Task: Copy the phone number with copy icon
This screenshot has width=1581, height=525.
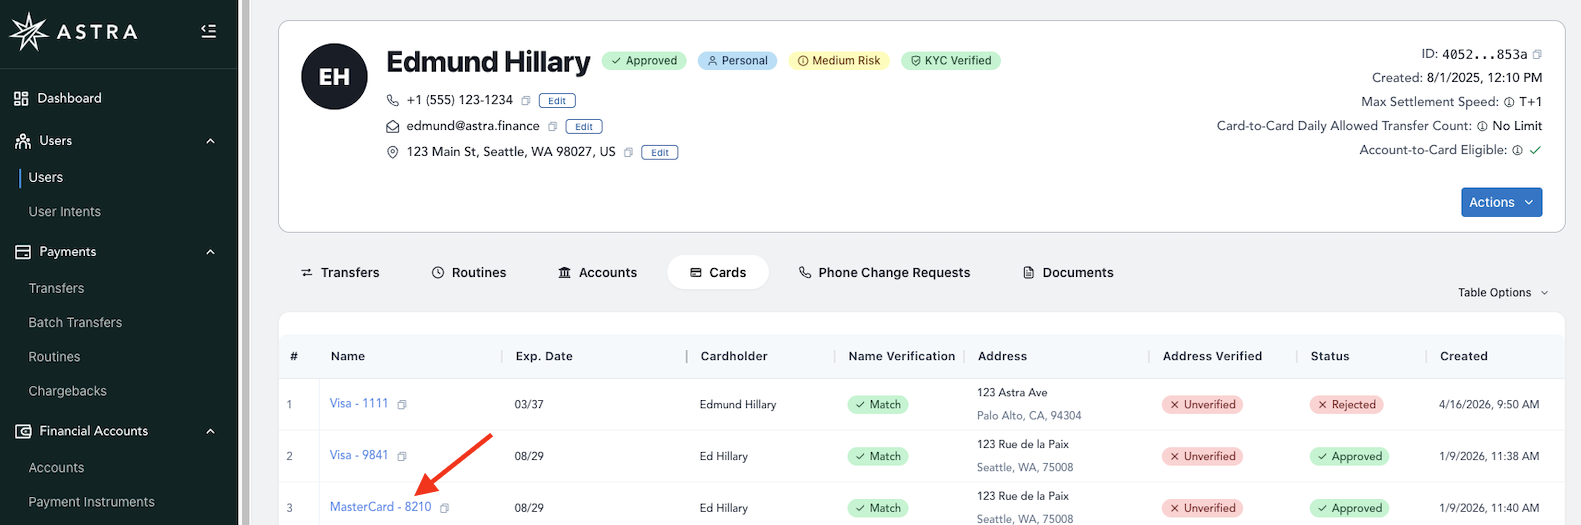Action: pyautogui.click(x=526, y=100)
